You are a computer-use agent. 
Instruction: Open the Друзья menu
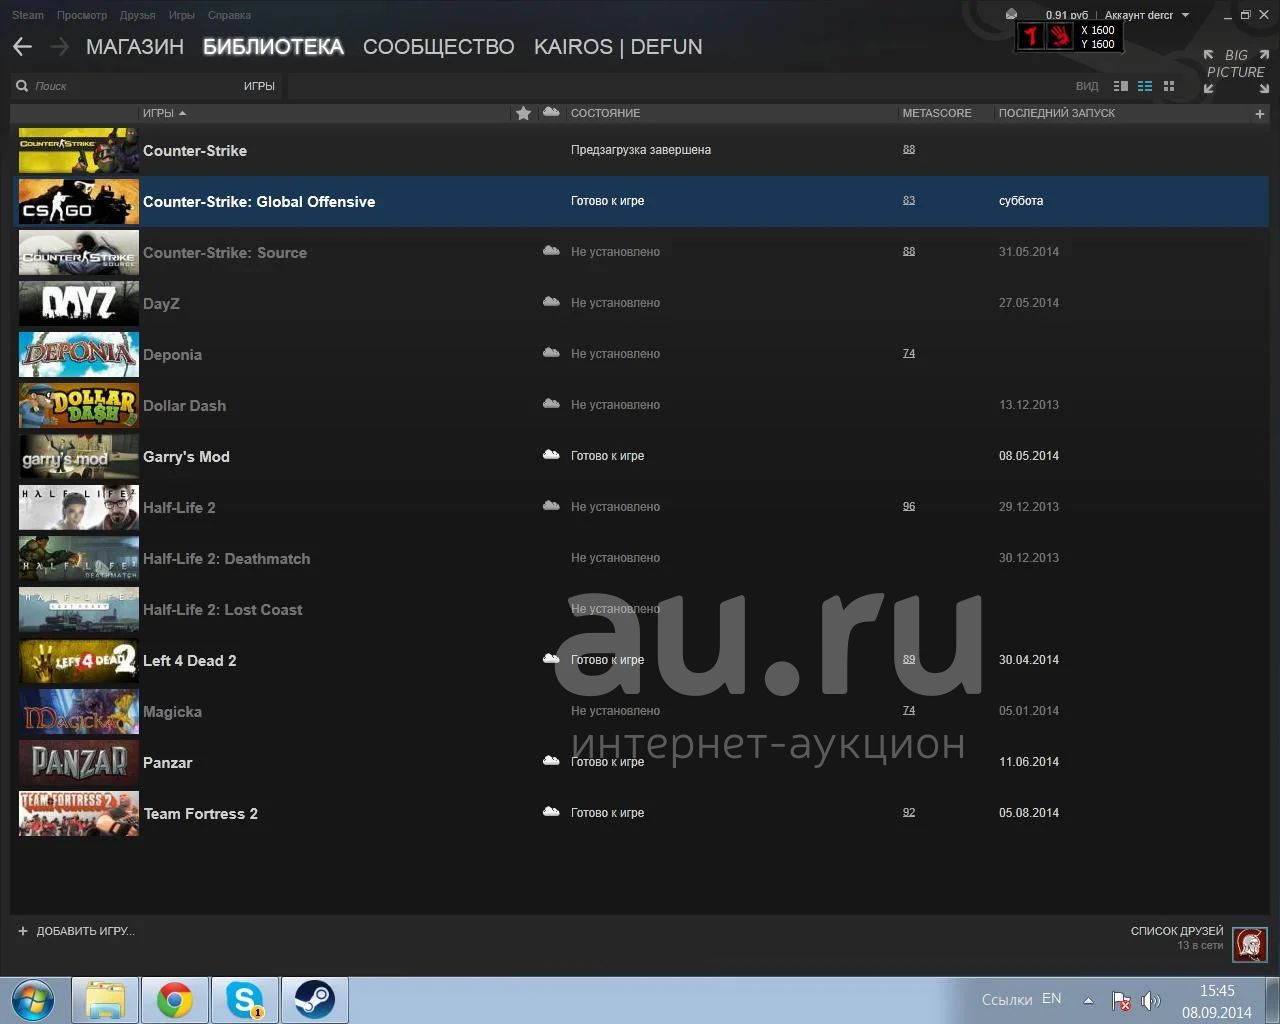point(137,15)
